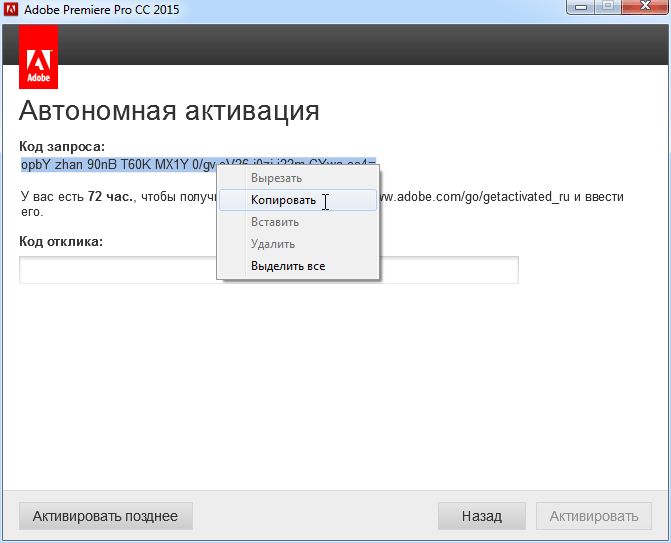The width and height of the screenshot is (671, 543).
Task: Close the Adobe Premiere Pro window
Action: (645, 6)
